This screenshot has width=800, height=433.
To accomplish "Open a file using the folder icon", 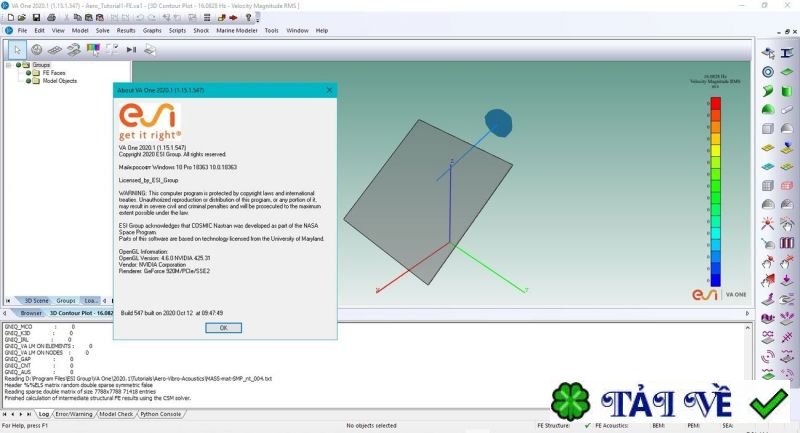I will pos(22,17).
